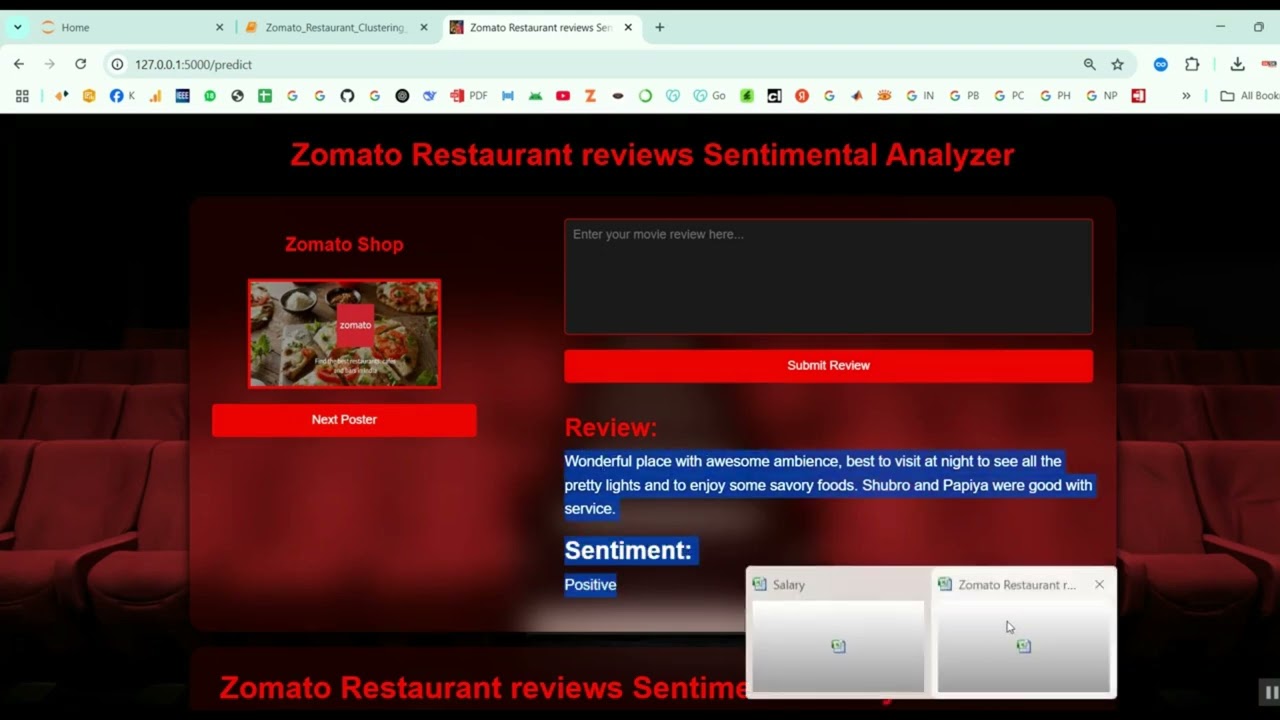The image size is (1280, 720).
Task: Click the Next Poster button
Action: (344, 420)
